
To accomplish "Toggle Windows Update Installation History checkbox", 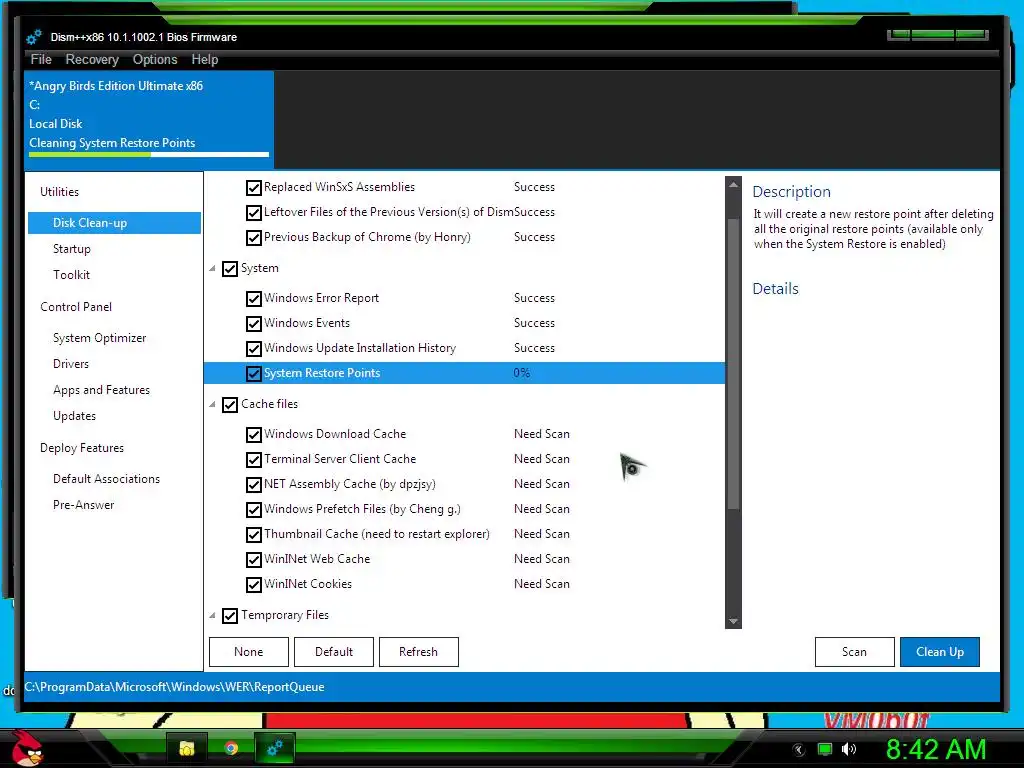I will pyautogui.click(x=254, y=349).
